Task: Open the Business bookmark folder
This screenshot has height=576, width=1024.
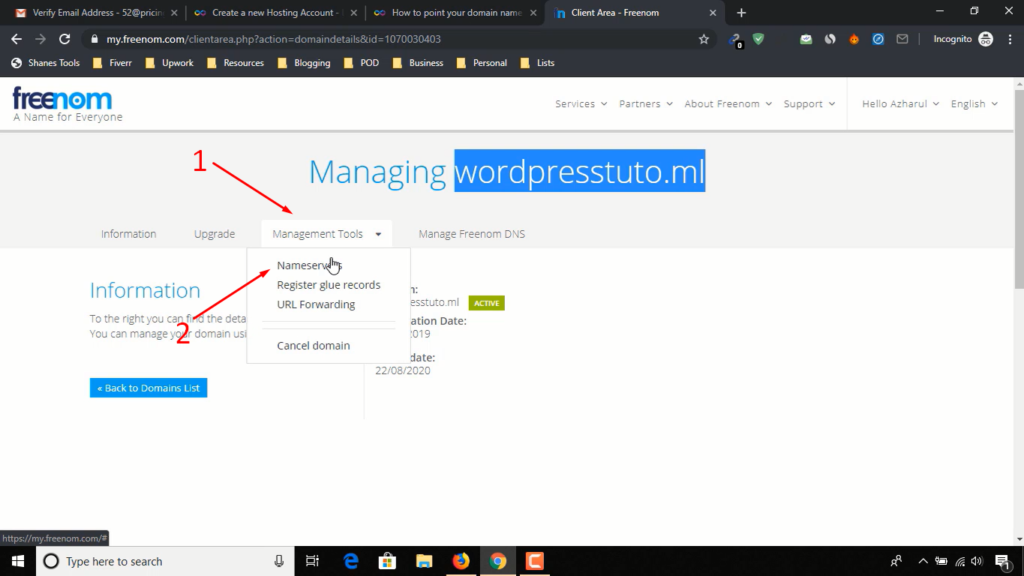Action: point(418,63)
